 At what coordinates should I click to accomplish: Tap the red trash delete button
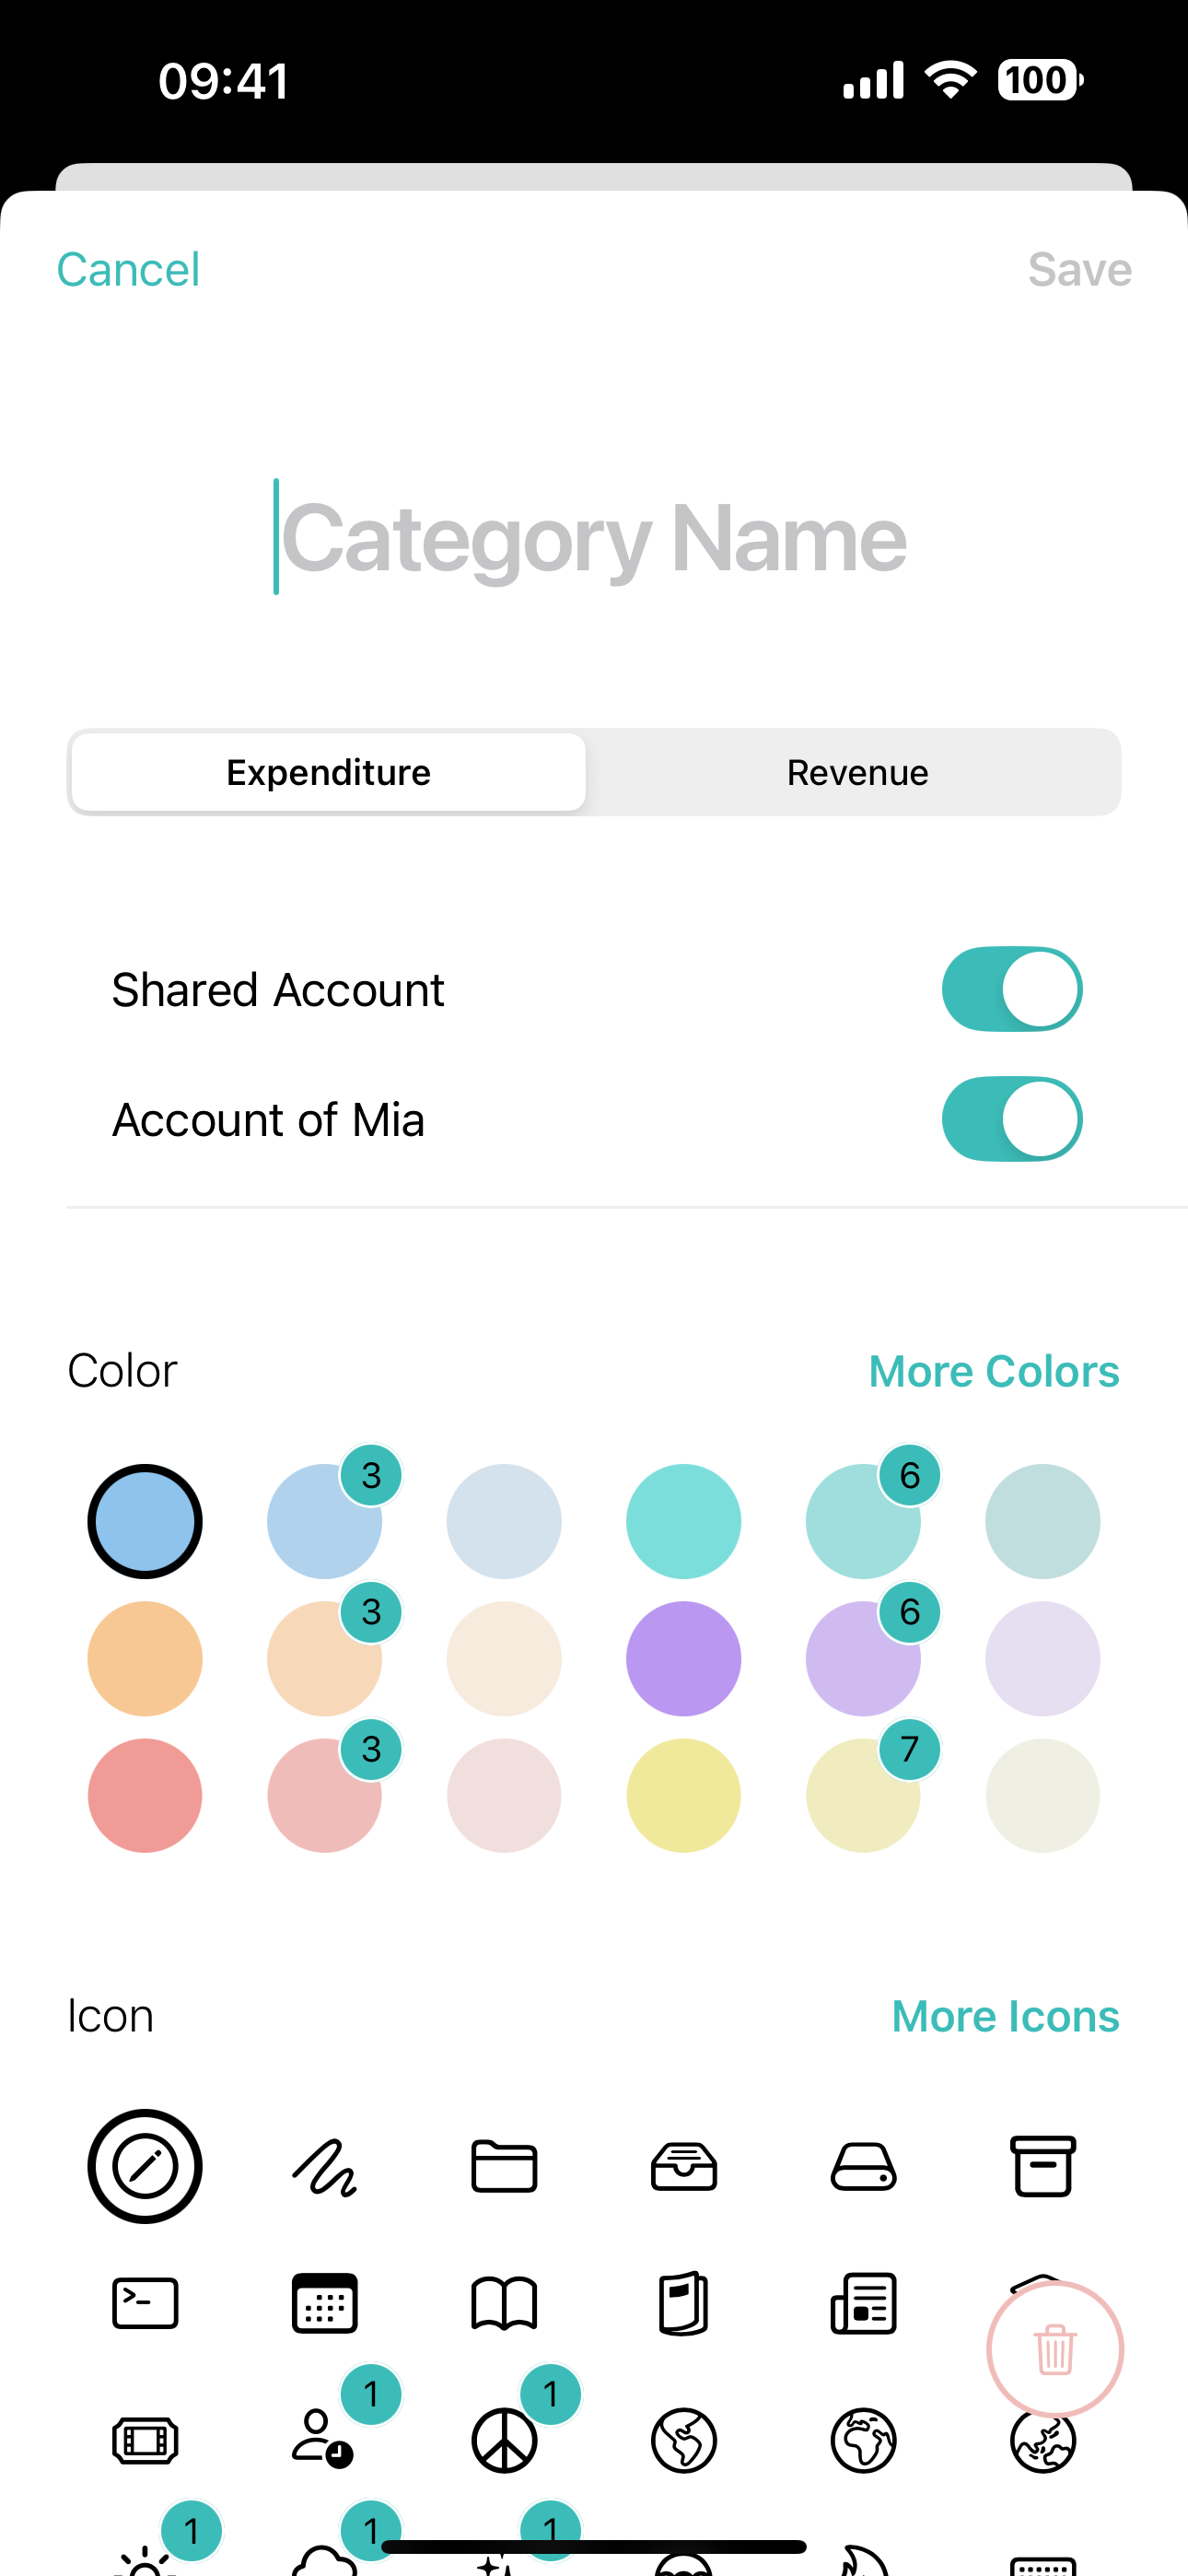1055,2349
